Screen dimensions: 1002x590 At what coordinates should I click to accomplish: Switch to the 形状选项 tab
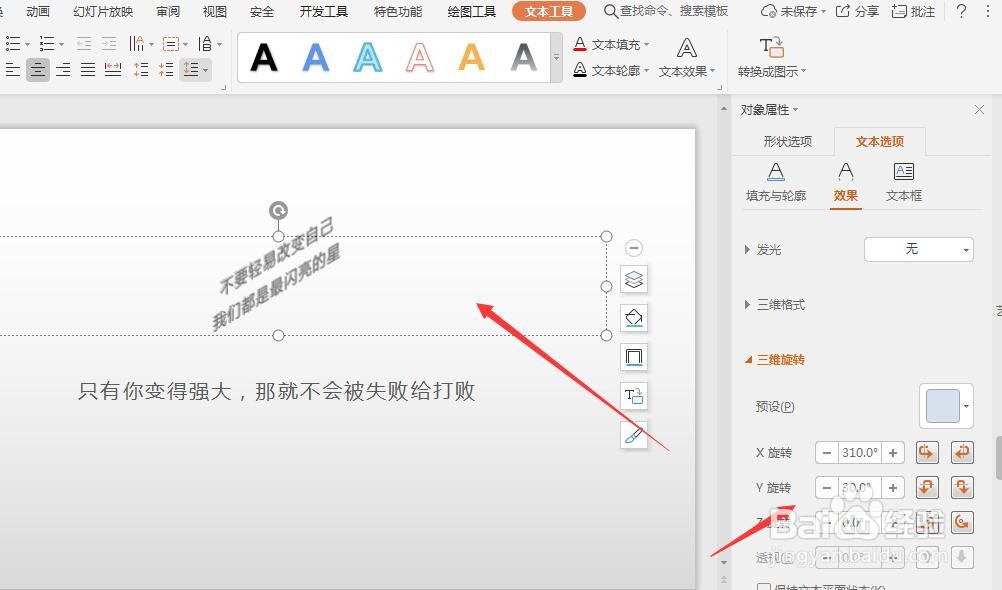[786, 141]
